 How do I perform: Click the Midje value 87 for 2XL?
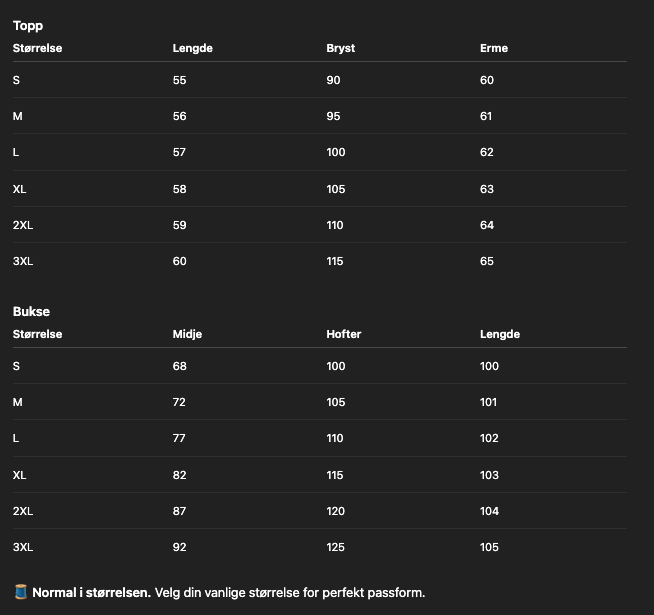[180, 511]
